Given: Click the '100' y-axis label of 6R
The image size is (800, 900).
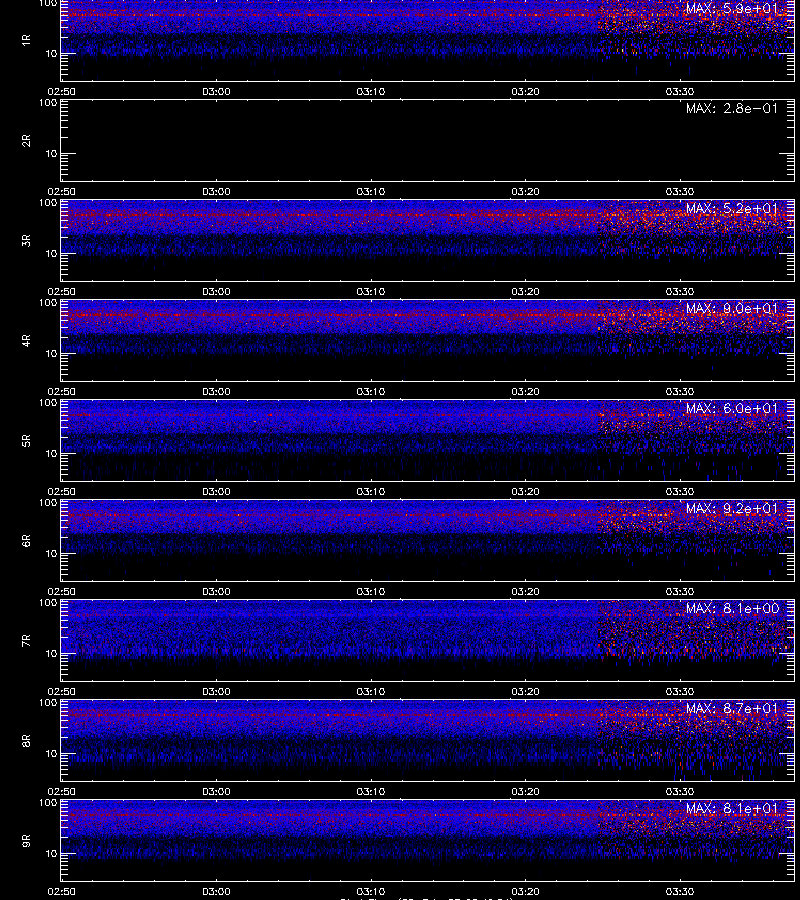Looking at the screenshot, I should pyautogui.click(x=48, y=503).
